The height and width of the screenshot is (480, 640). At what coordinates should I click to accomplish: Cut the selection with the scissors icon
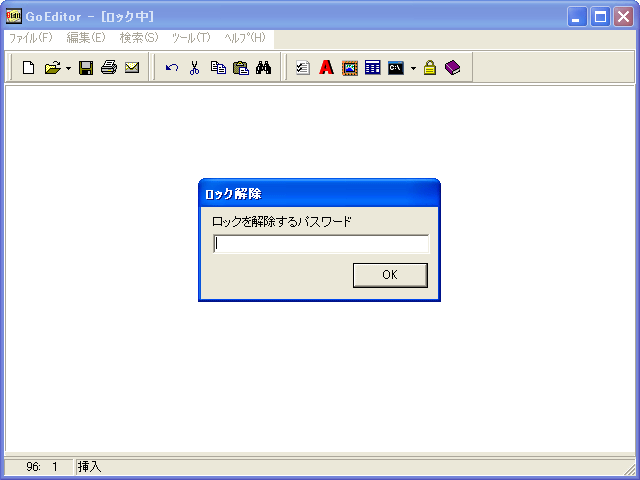coord(195,67)
